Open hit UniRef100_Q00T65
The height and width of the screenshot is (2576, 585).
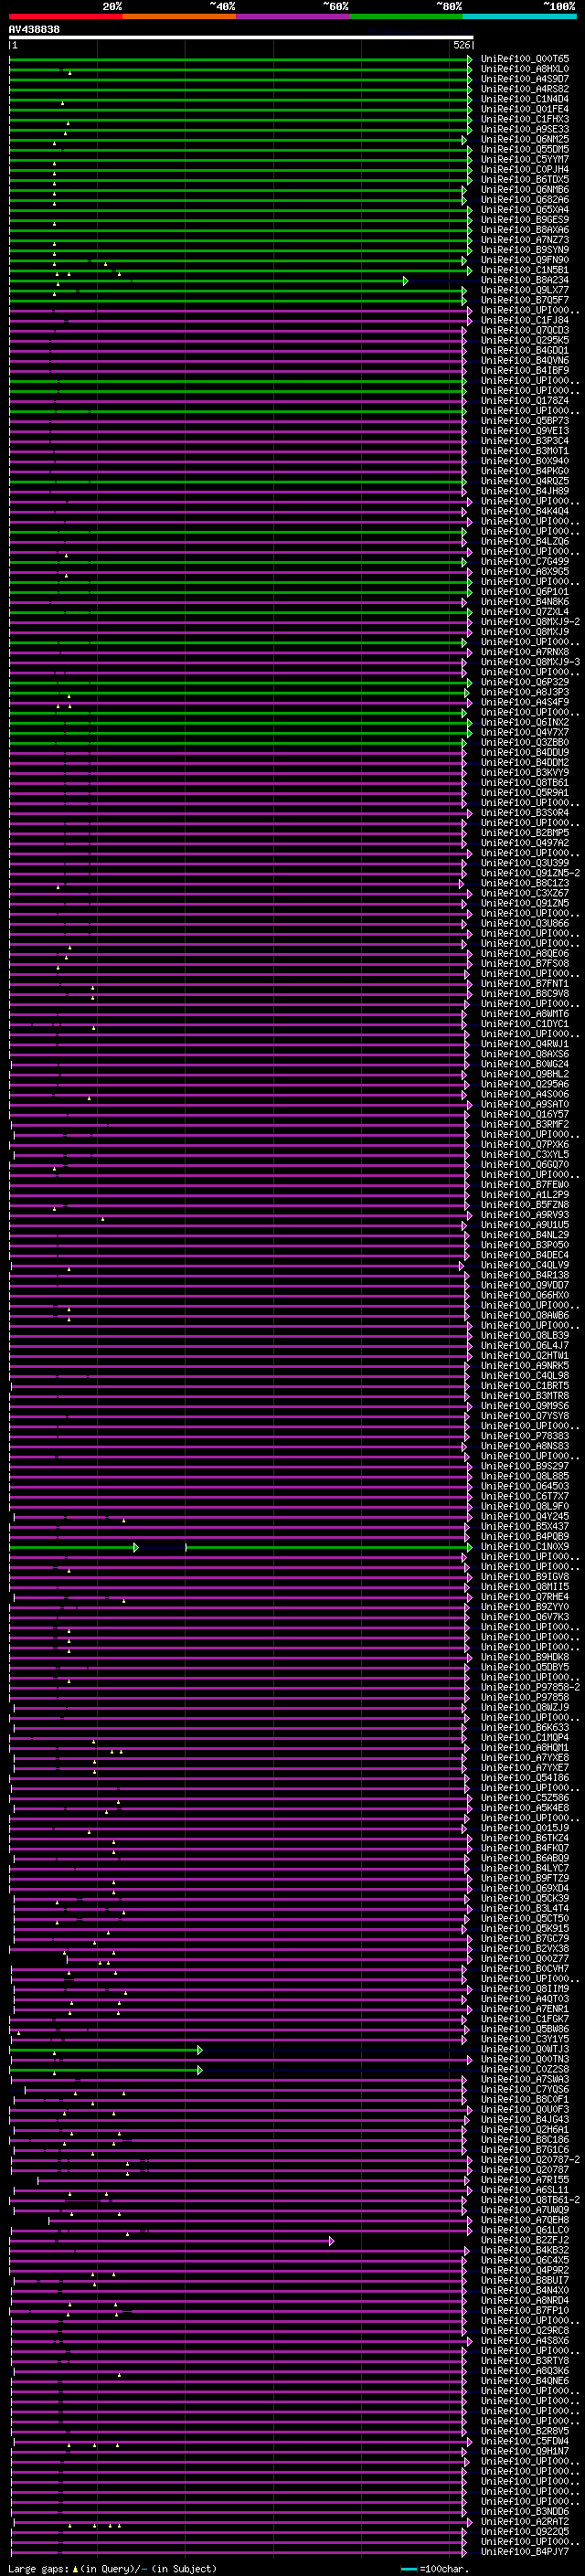tap(525, 59)
